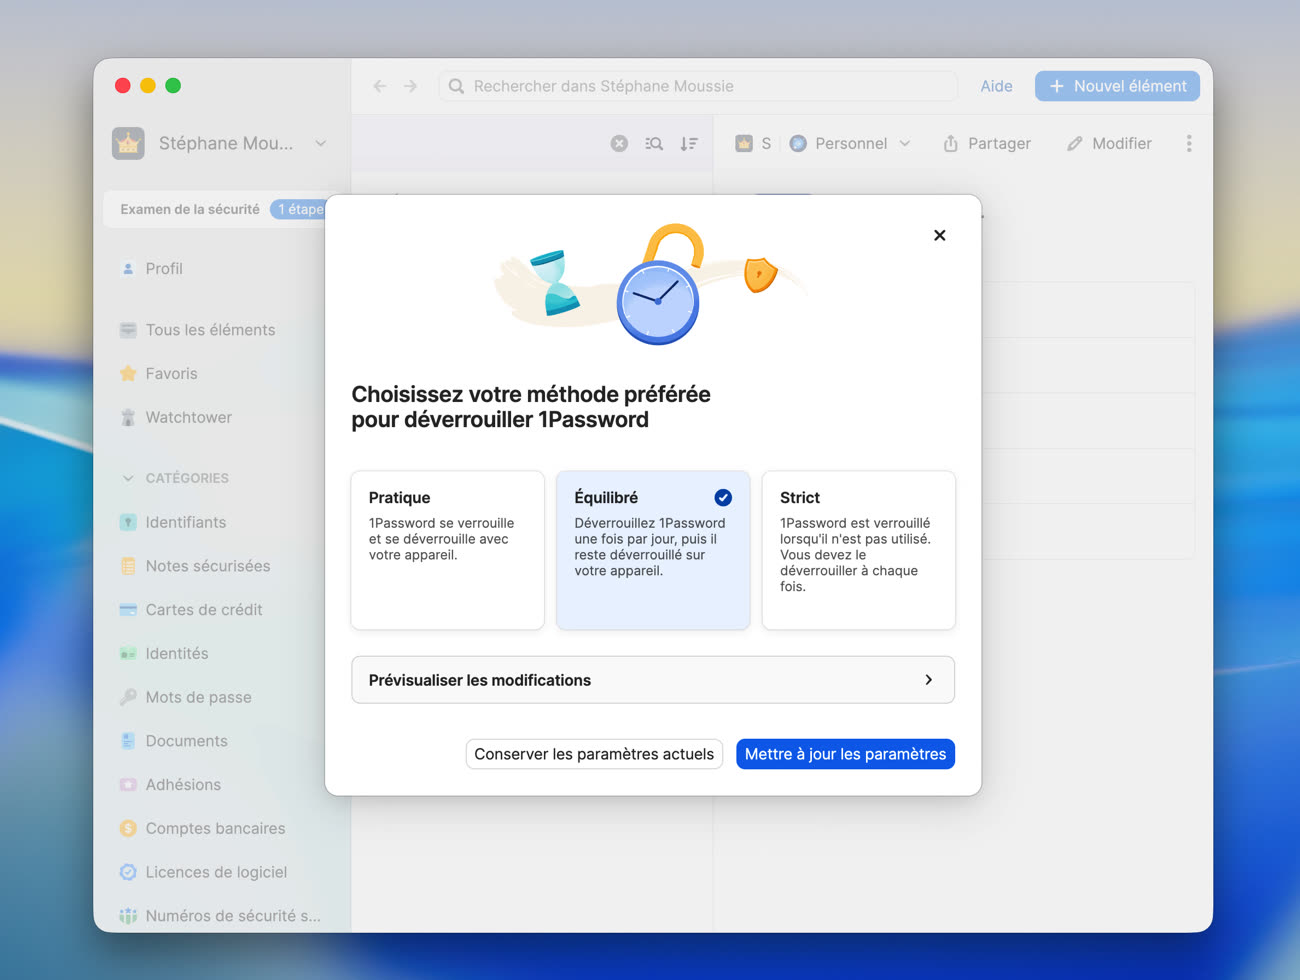Go forward with the right arrow
This screenshot has width=1300, height=980.
point(411,86)
